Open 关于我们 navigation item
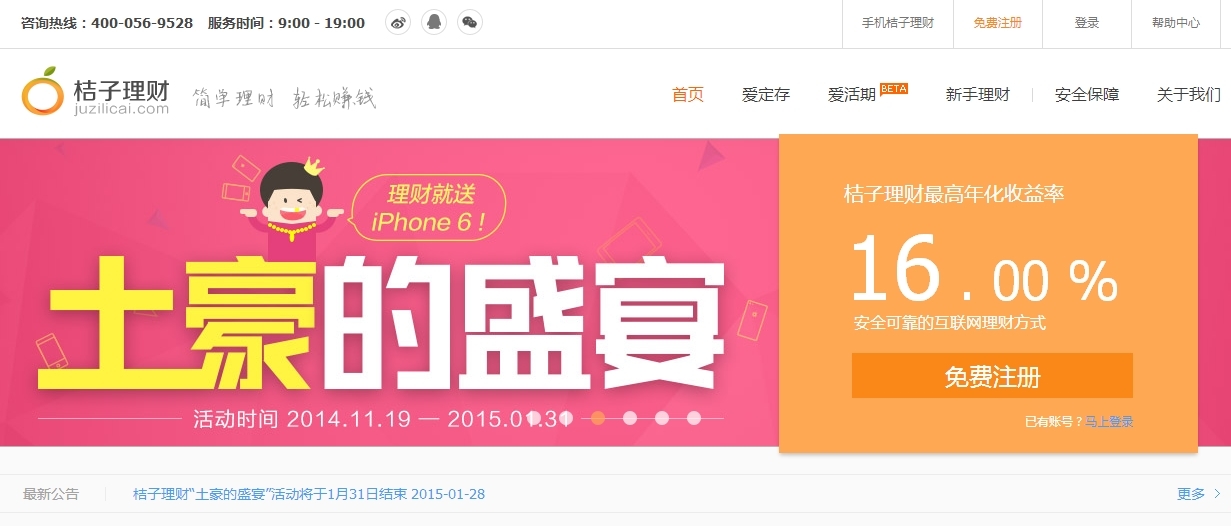Screen dimensions: 1231x526 click(1189, 95)
